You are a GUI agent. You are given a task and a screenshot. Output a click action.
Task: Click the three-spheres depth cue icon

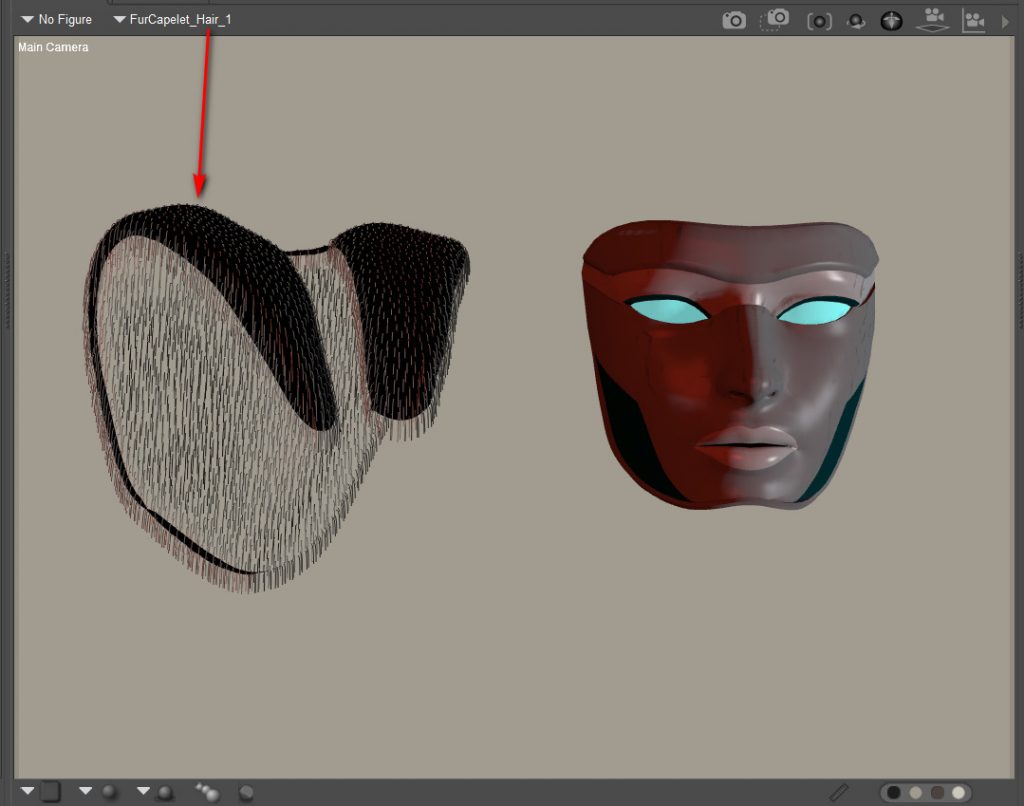pos(208,792)
